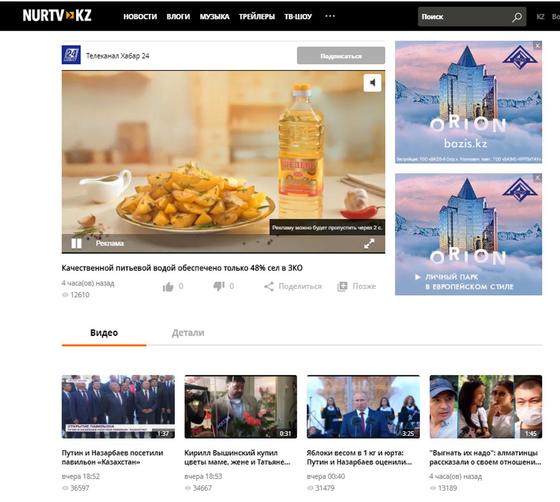The width and height of the screenshot is (560, 502).
Task: Click the Подписаться subscribe button
Action: click(341, 56)
